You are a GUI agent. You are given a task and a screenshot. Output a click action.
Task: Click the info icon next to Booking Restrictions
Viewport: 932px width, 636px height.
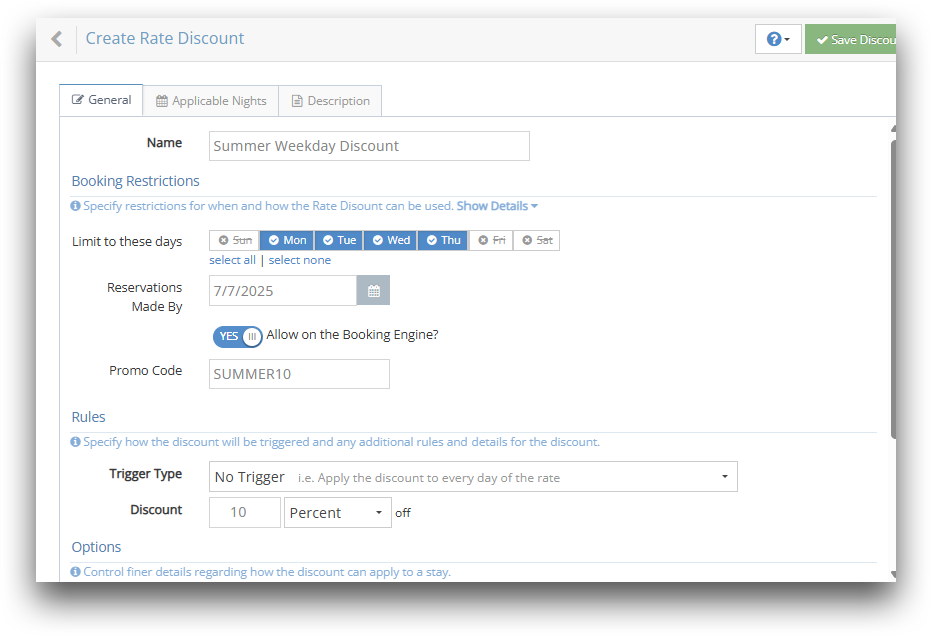(x=75, y=205)
